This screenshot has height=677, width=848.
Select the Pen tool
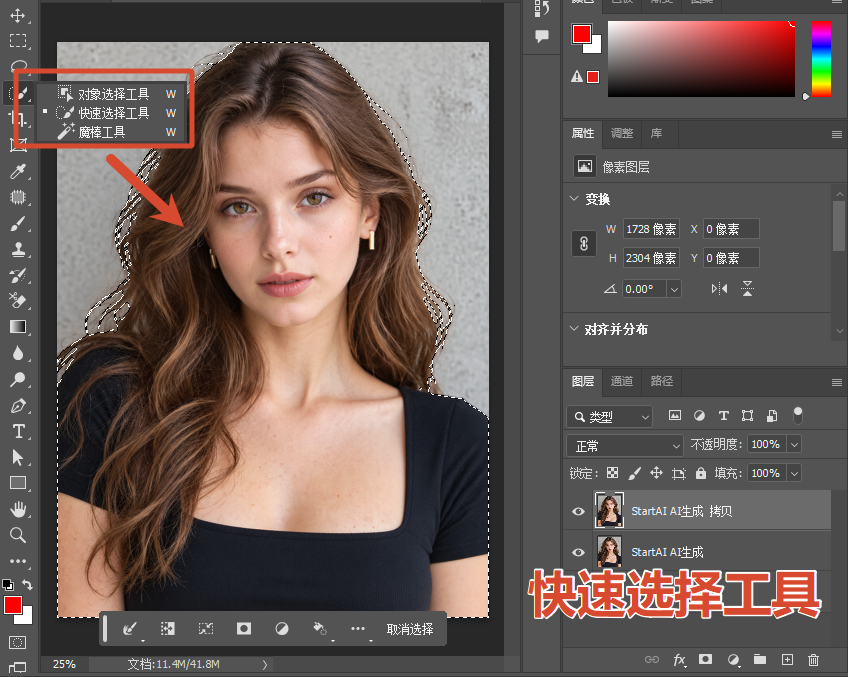click(x=17, y=406)
